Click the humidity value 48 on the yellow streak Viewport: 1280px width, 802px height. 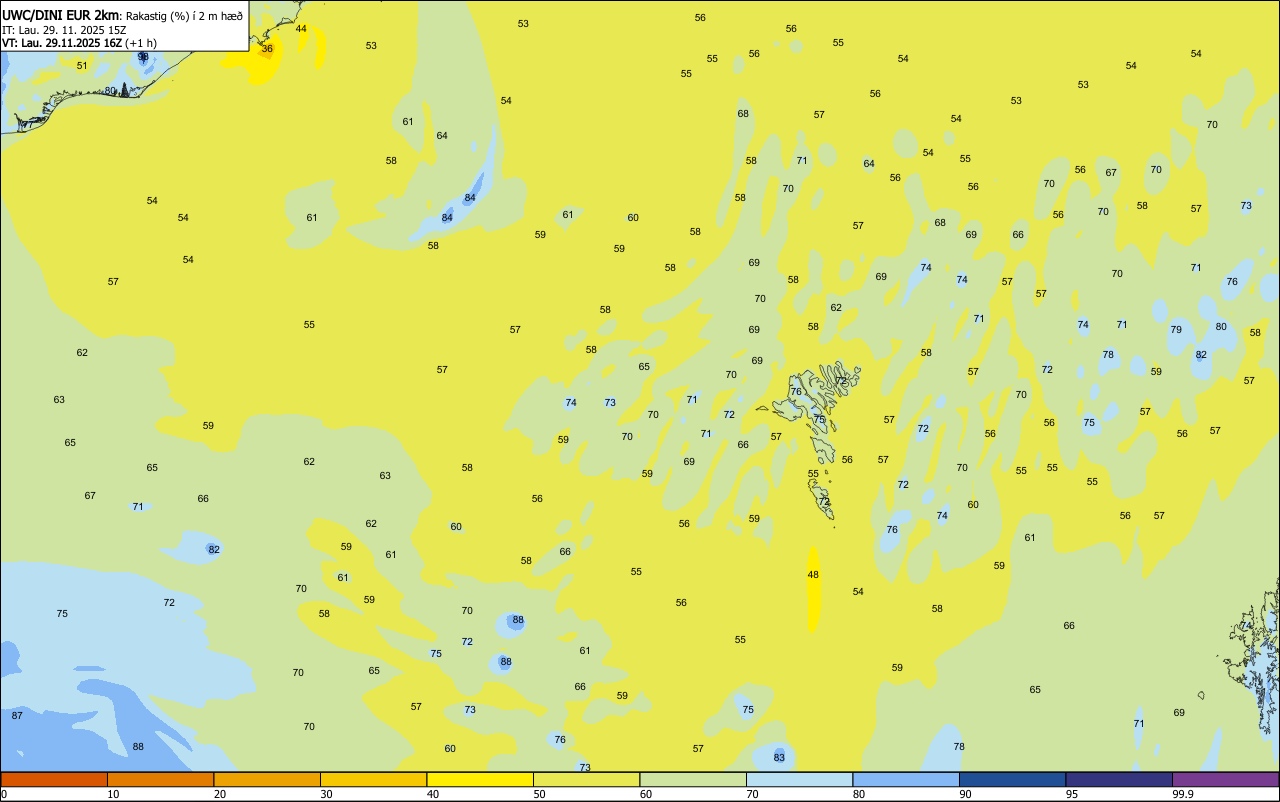[x=813, y=575]
